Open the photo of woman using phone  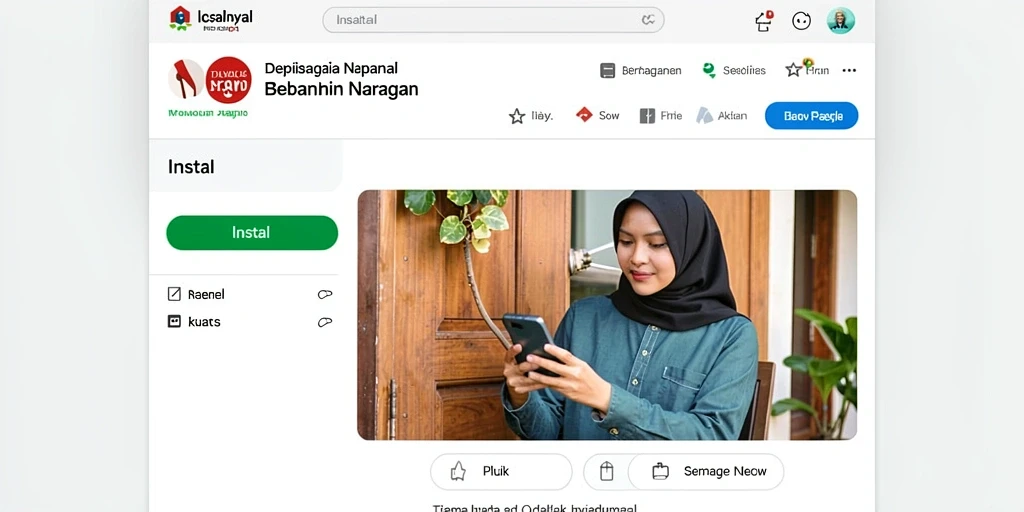[607, 315]
